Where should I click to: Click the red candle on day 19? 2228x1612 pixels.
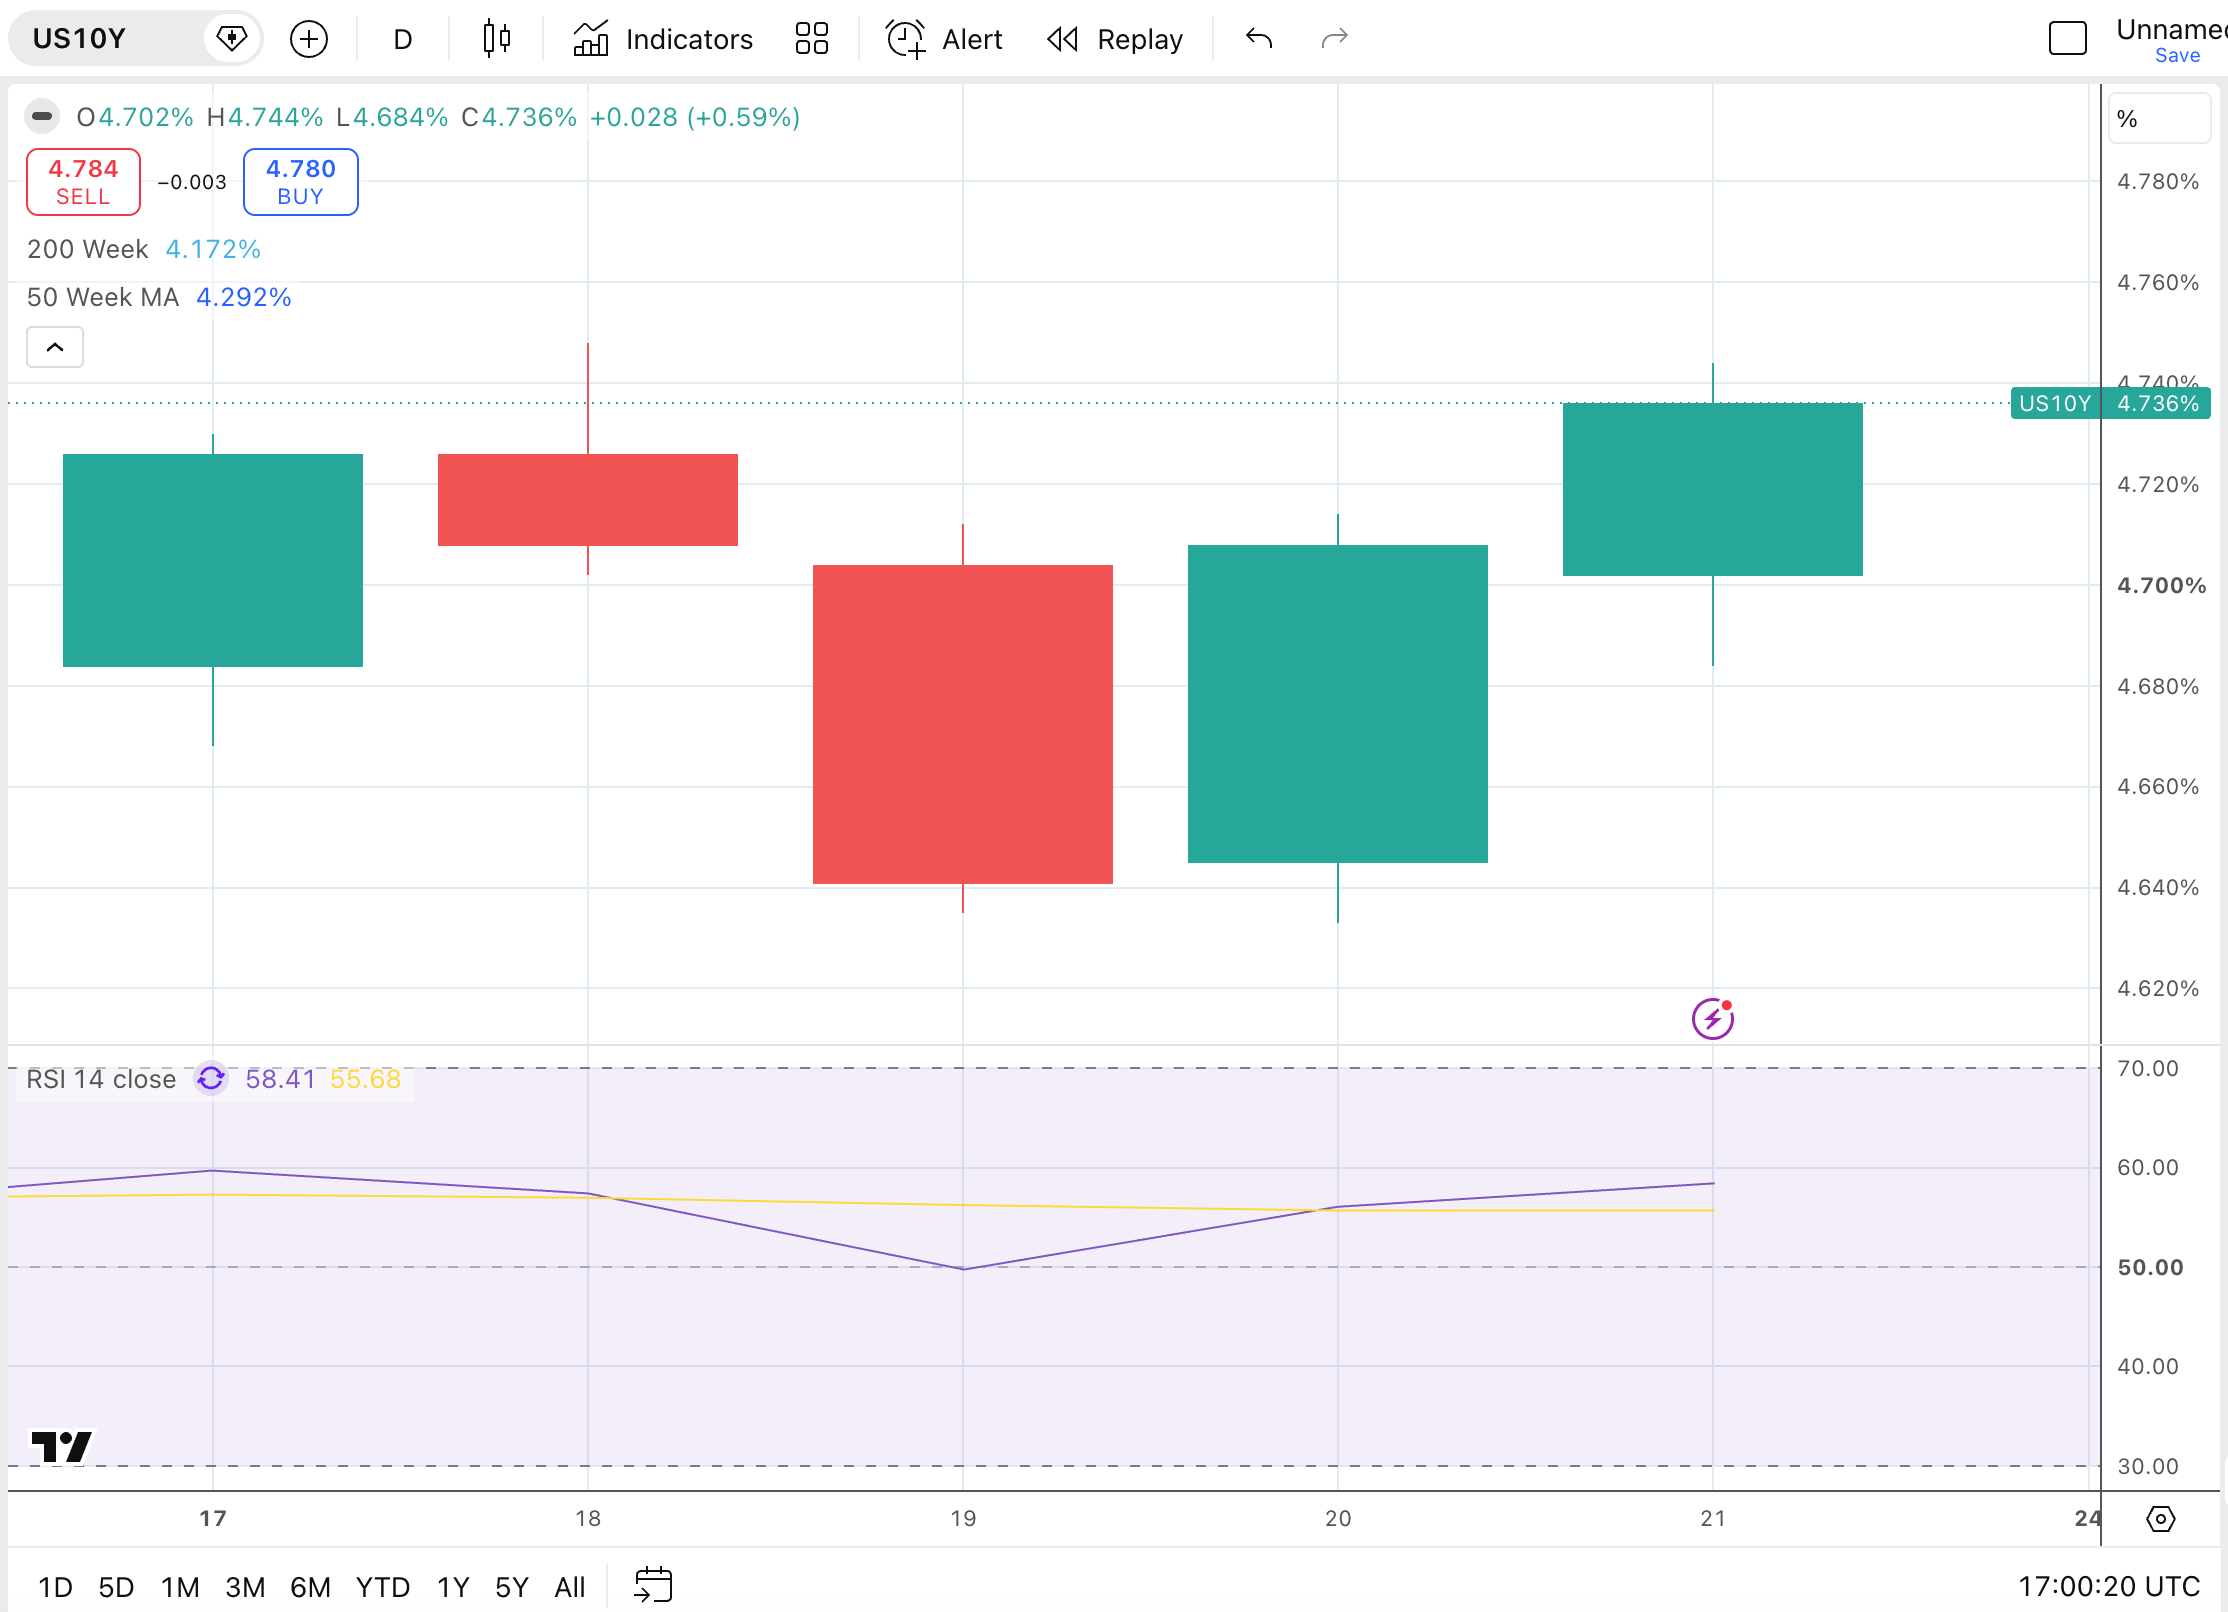tap(963, 724)
